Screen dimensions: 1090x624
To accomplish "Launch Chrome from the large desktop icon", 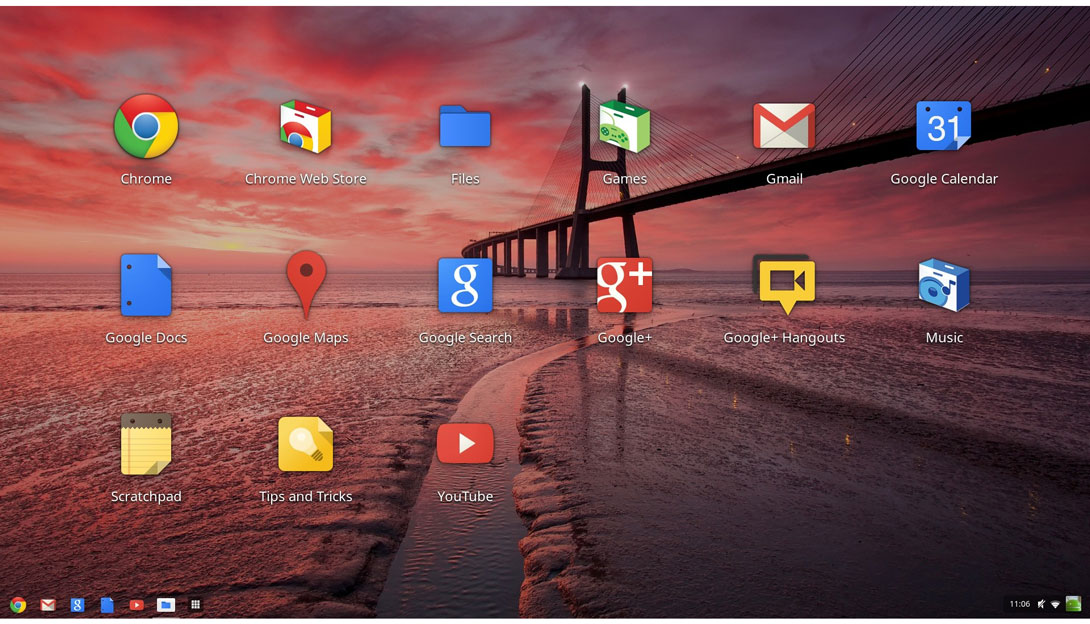I will tap(146, 126).
